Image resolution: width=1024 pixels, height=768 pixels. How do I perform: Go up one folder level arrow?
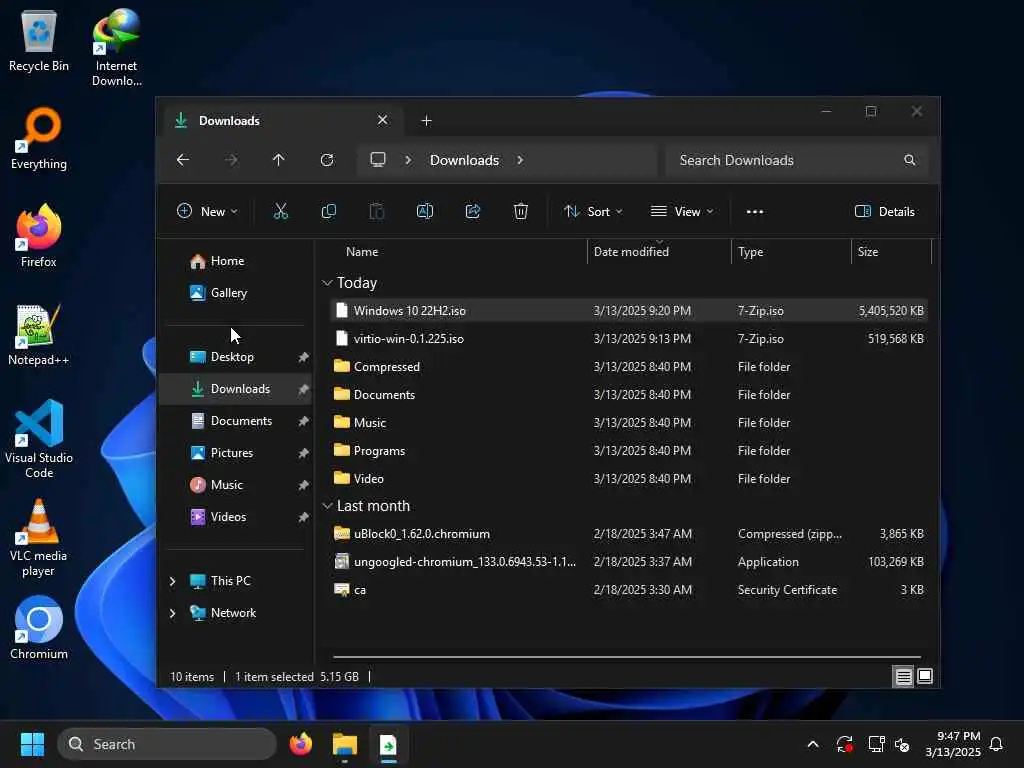pyautogui.click(x=279, y=160)
